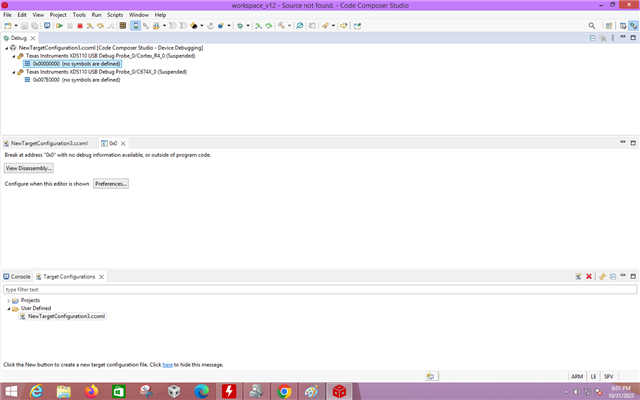
Task: Click the View Disassembly... button
Action: tap(29, 168)
